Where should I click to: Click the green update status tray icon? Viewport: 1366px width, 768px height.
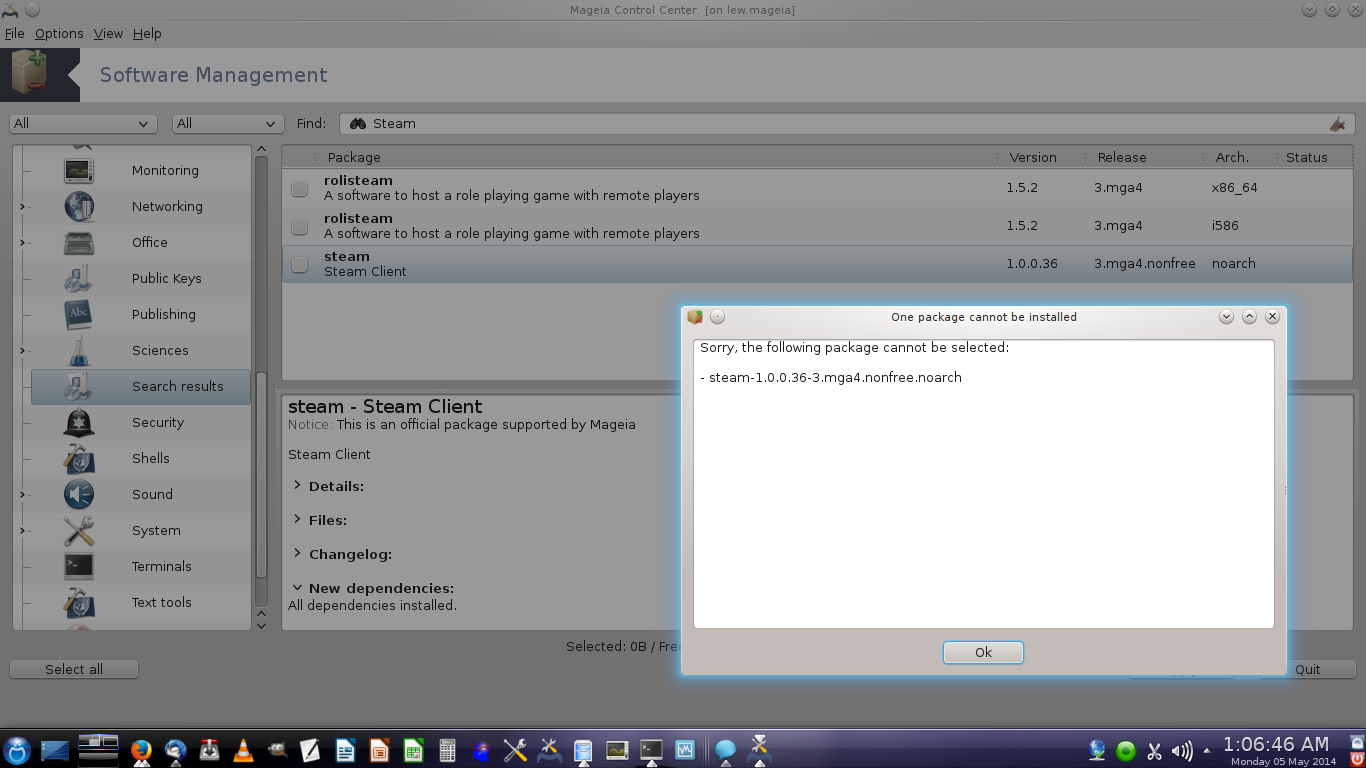tap(1126, 751)
